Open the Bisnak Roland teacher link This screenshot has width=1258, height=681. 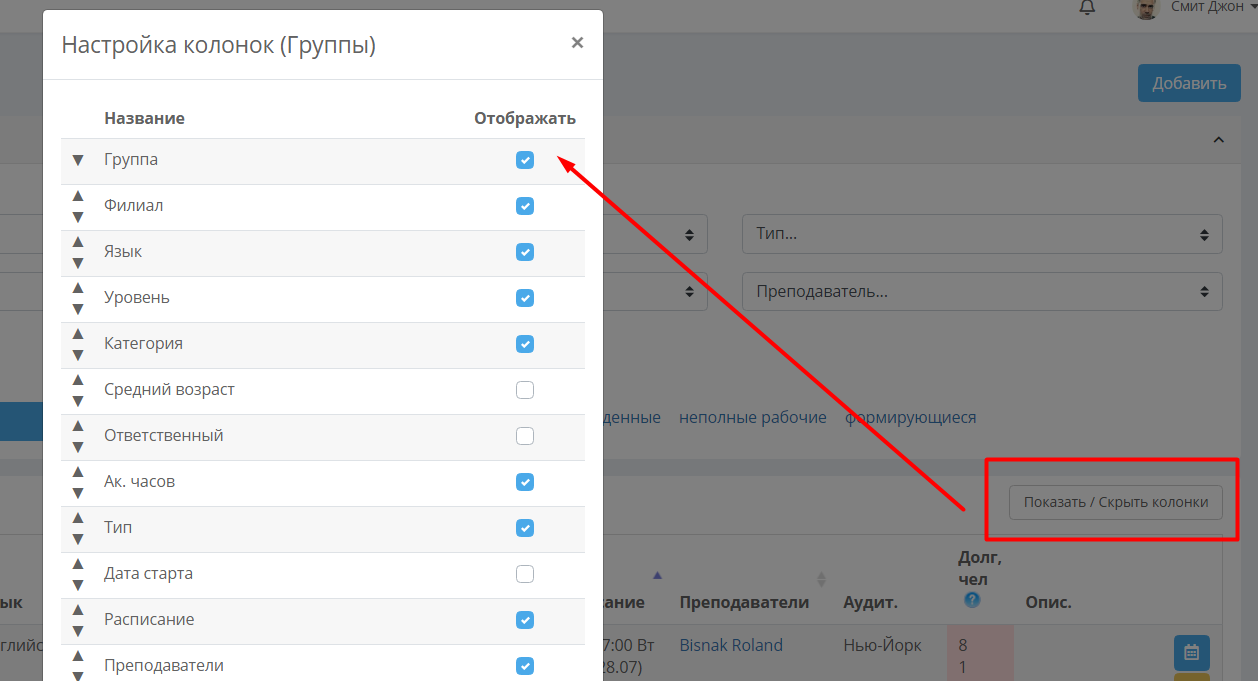[731, 645]
